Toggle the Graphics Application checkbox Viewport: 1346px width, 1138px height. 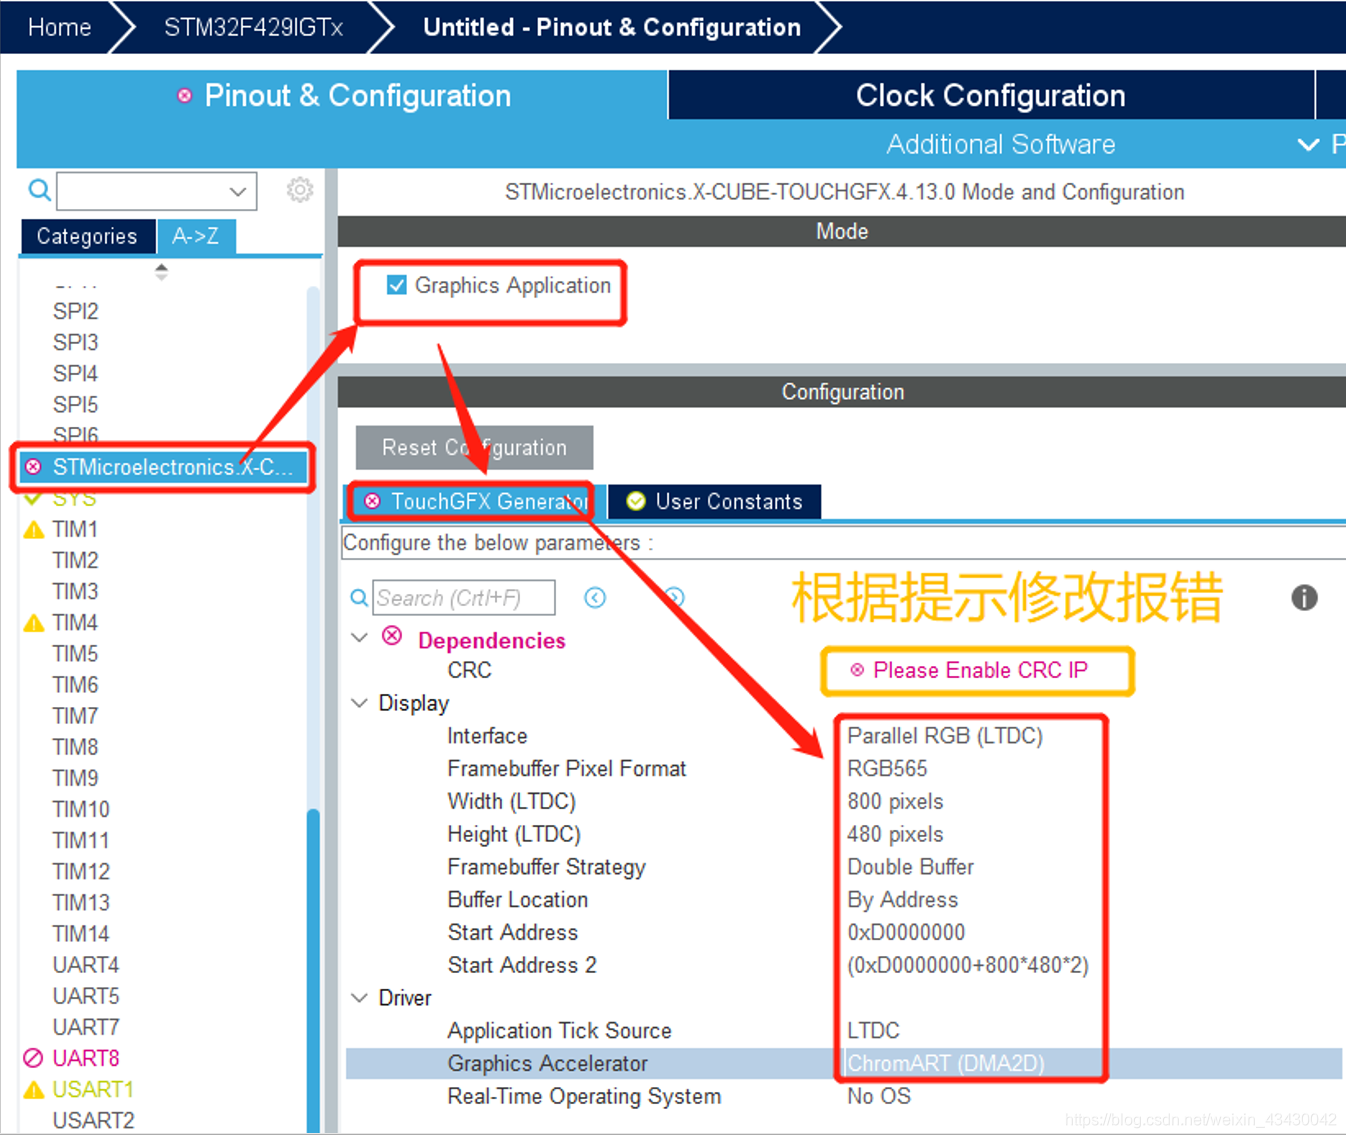coord(397,285)
